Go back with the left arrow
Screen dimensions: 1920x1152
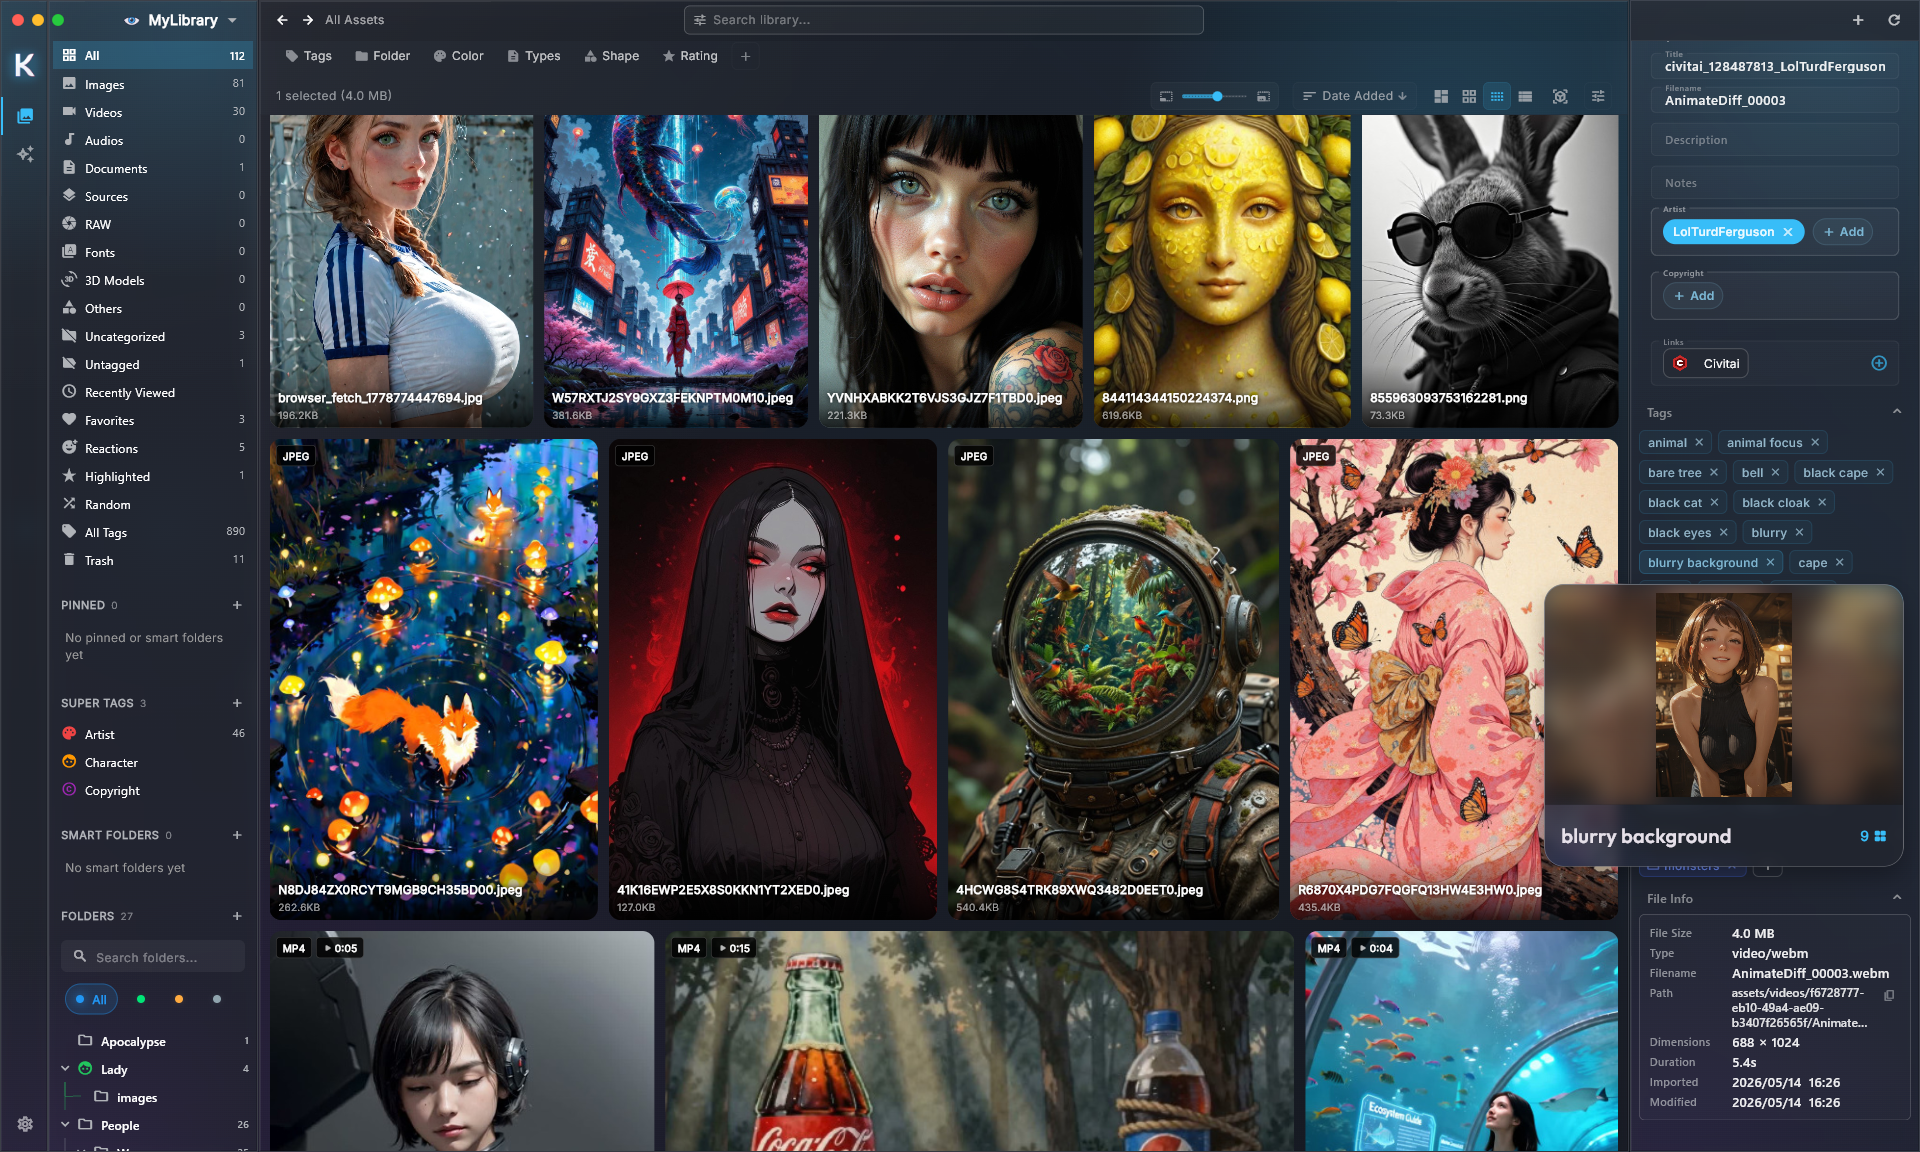tap(282, 20)
